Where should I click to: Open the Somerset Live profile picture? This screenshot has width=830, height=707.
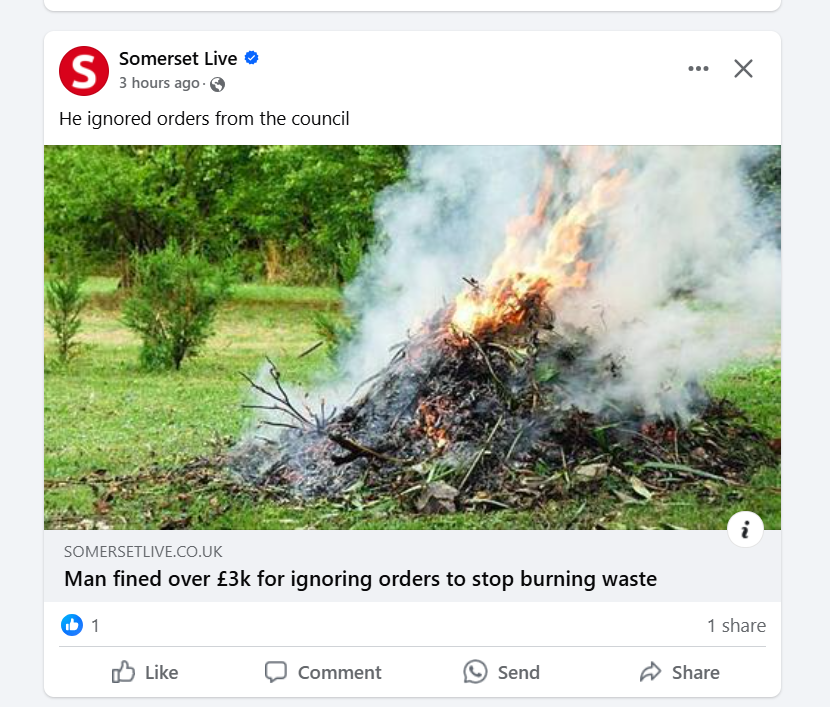[84, 70]
